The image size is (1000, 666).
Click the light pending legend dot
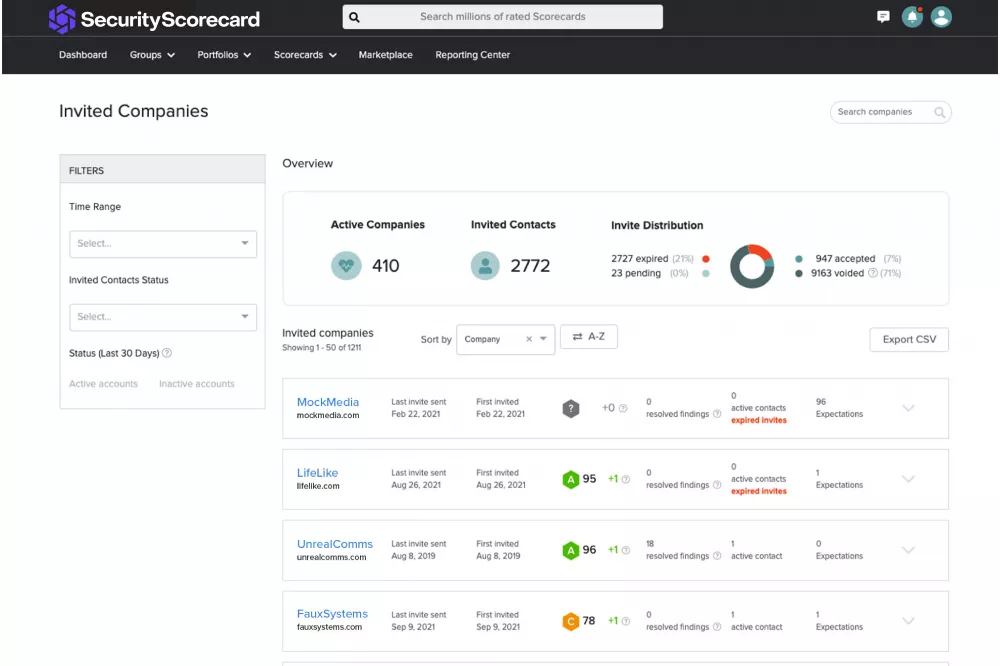pos(705,274)
